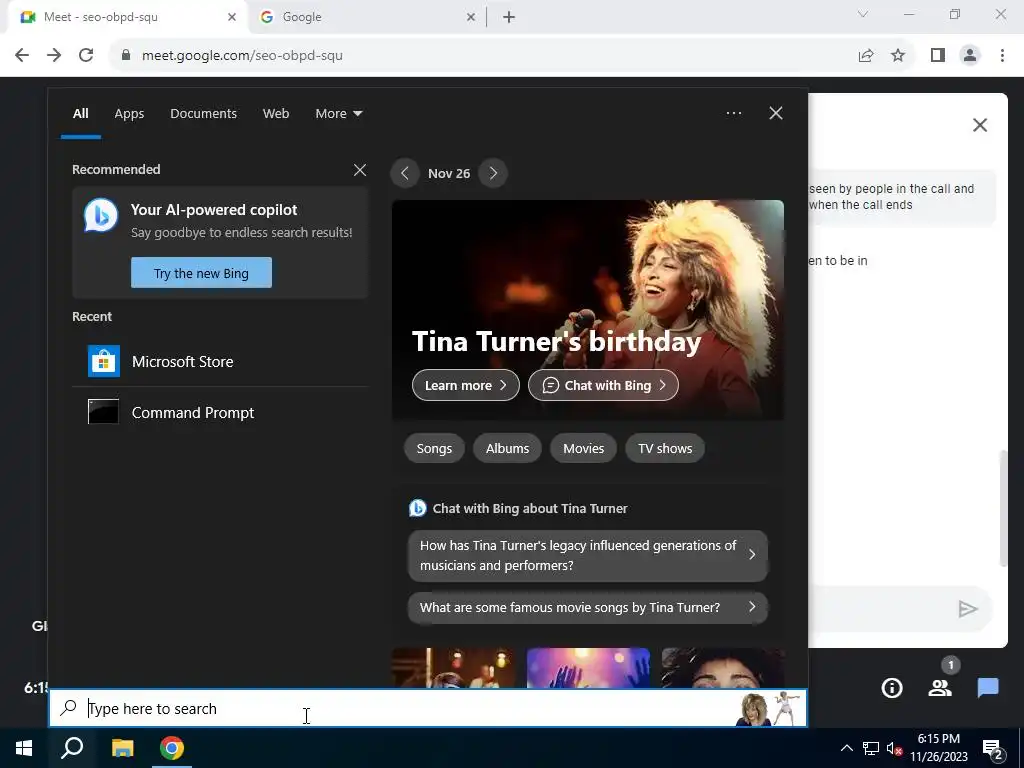The image size is (1024, 768).
Task: Expand the More filter dropdown
Action: pyautogui.click(x=338, y=114)
